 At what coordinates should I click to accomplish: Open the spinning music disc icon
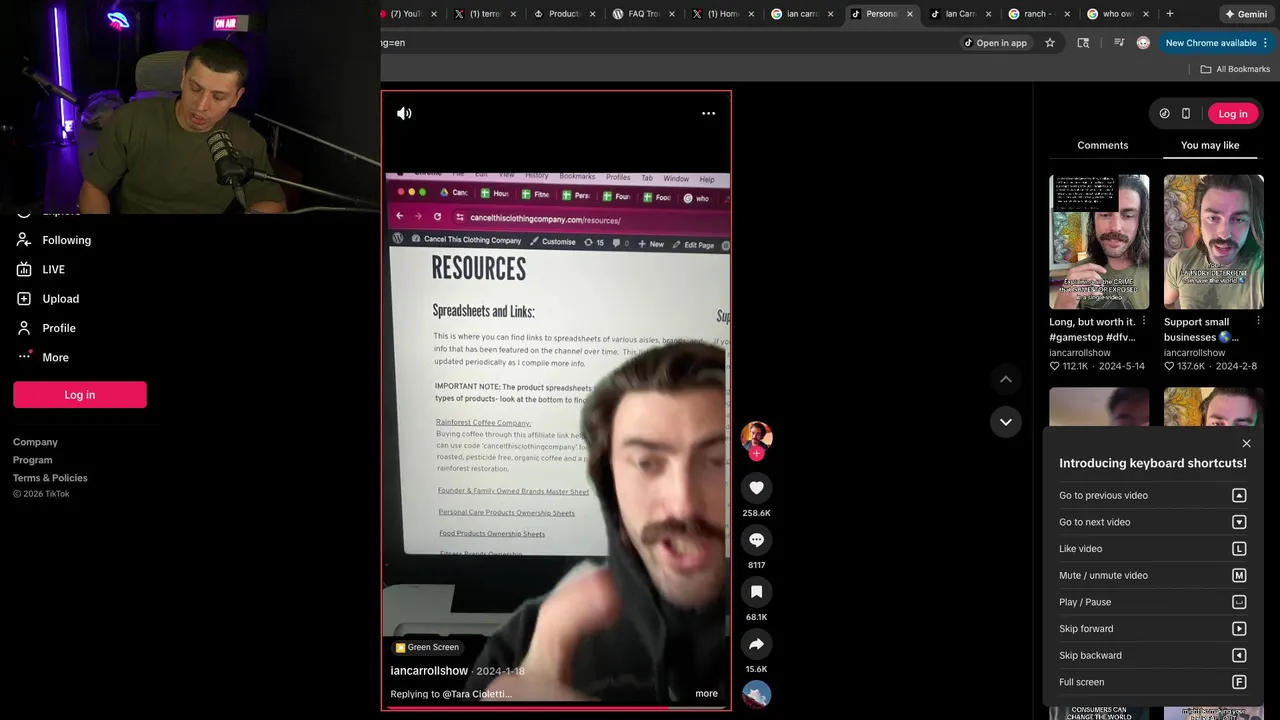coord(756,694)
